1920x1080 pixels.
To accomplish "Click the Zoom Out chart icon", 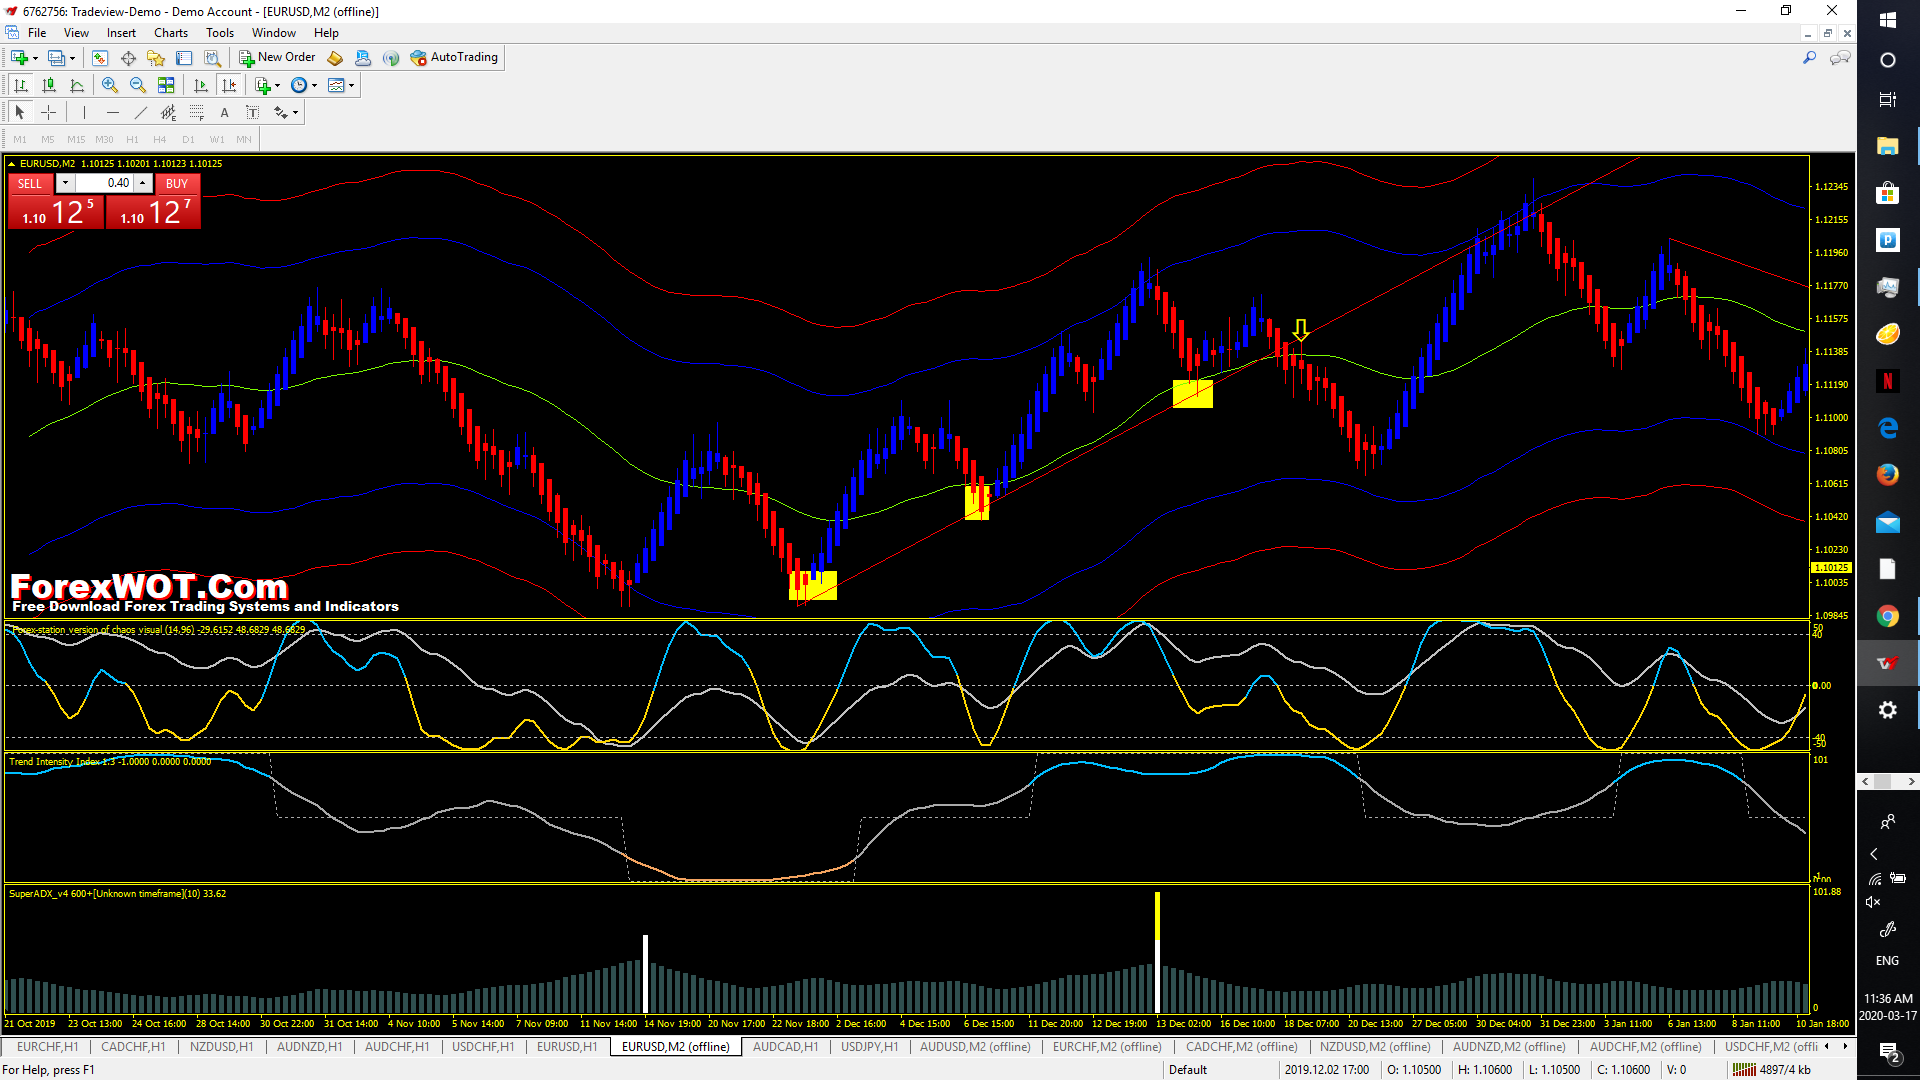I will pyautogui.click(x=138, y=86).
